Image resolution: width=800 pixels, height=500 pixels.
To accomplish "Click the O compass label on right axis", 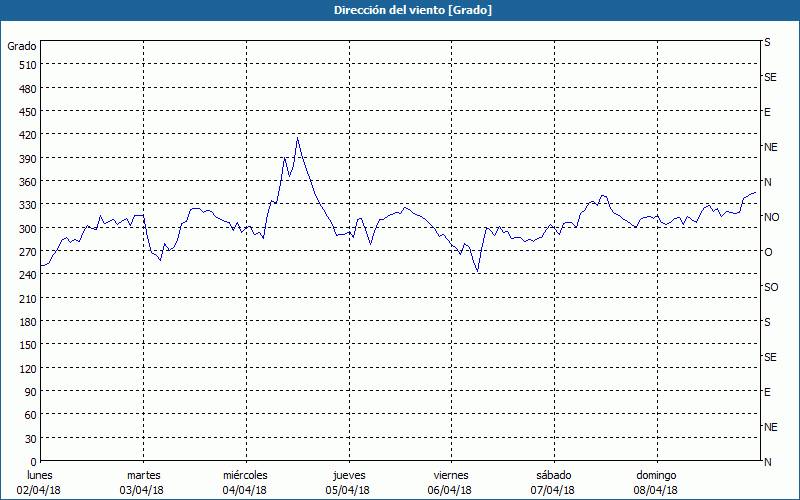I will pyautogui.click(x=768, y=252).
